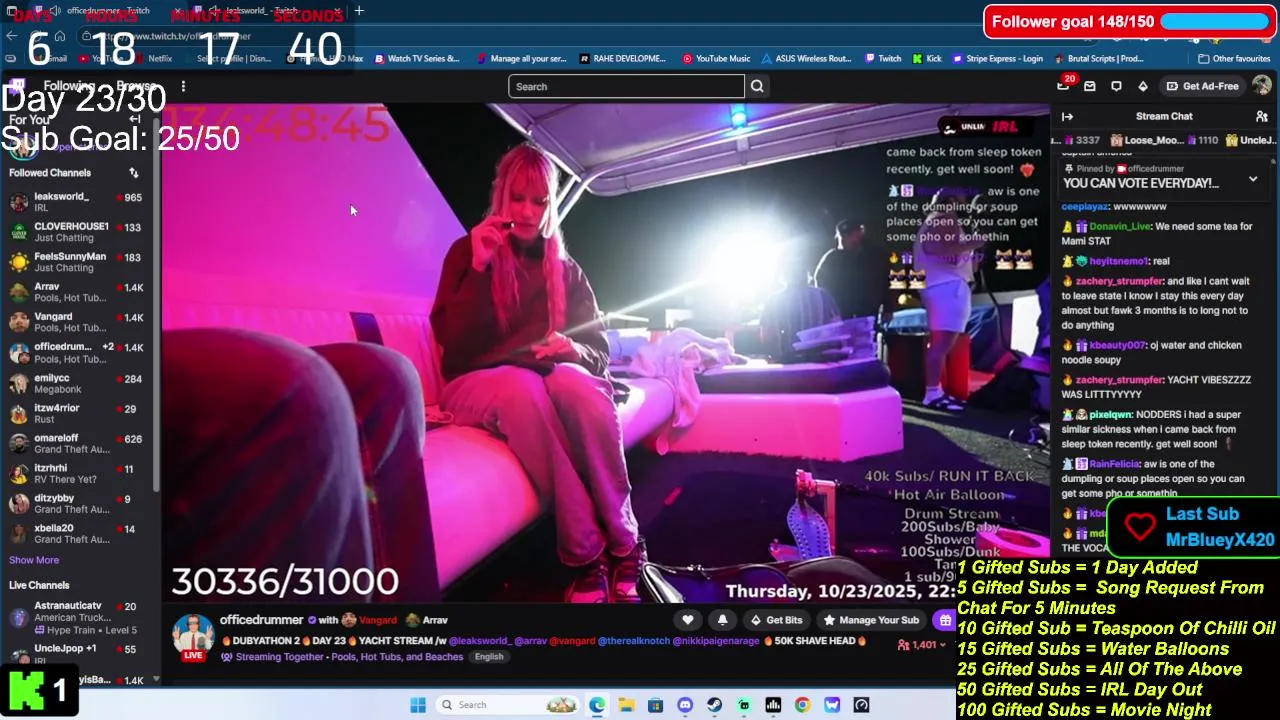Open Pools, Hot Tubs, and Beaches category
This screenshot has width=1280, height=720.
tap(396, 657)
